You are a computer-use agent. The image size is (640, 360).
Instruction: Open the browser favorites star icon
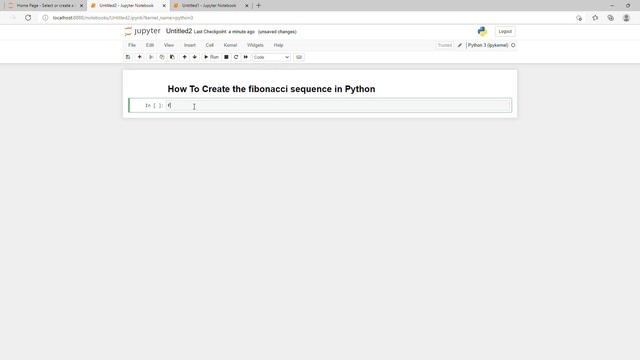(595, 18)
